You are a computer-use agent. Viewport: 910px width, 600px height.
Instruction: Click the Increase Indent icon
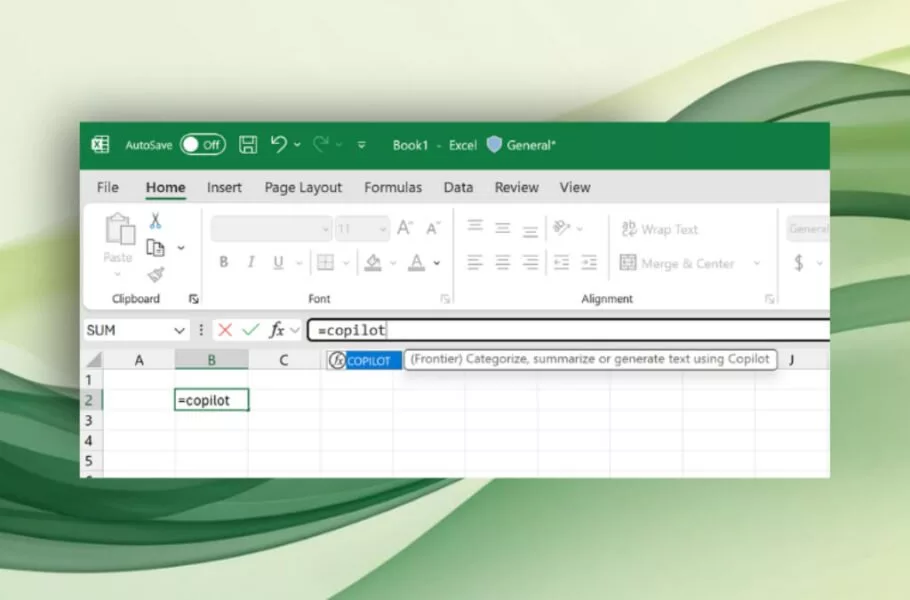click(x=589, y=262)
